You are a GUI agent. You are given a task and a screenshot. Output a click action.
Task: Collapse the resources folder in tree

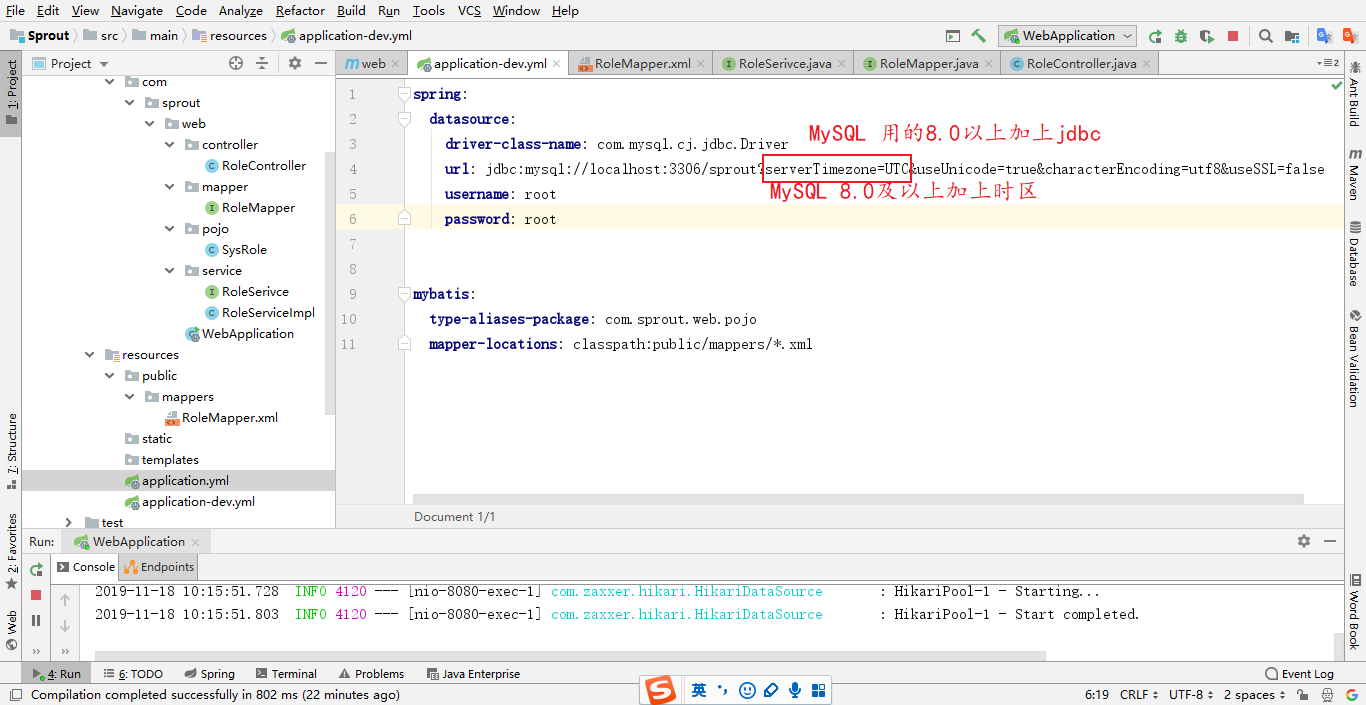[x=90, y=355]
